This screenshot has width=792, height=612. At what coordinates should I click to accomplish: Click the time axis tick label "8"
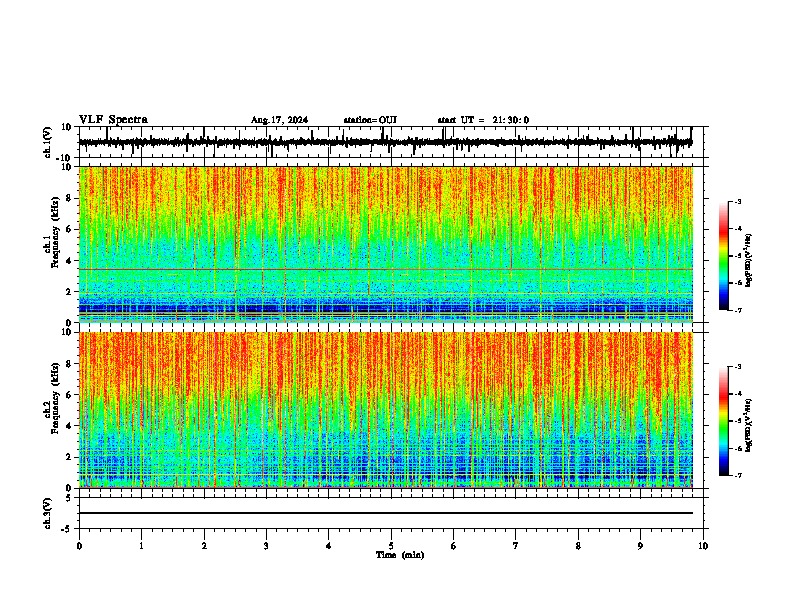coord(578,546)
